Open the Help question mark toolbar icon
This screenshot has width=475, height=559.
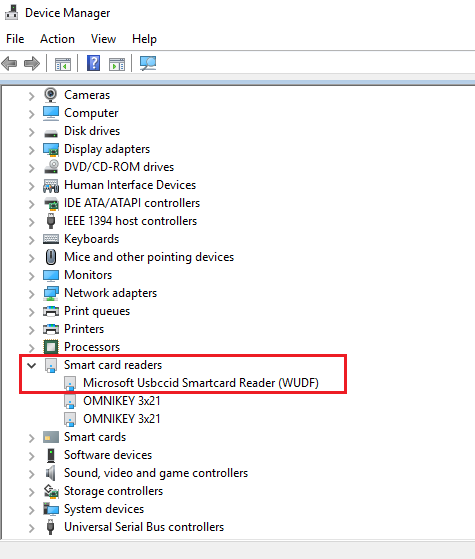93,63
